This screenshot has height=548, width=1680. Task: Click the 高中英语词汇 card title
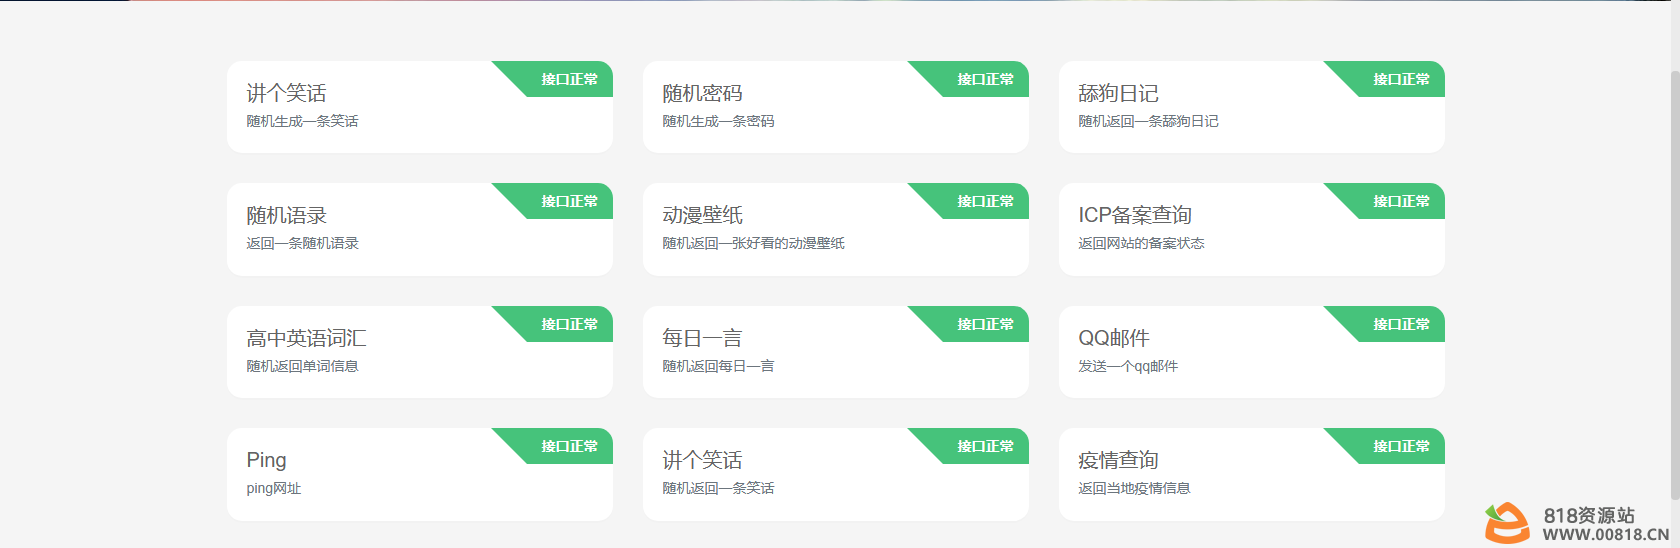pyautogui.click(x=306, y=338)
